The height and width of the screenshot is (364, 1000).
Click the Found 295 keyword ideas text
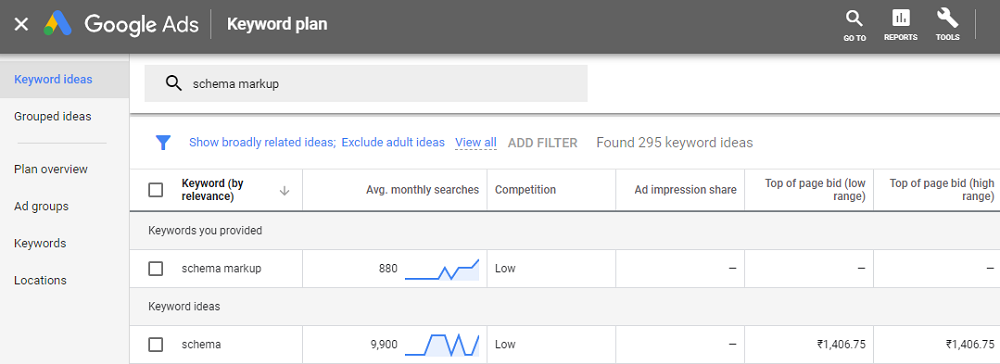coord(675,143)
